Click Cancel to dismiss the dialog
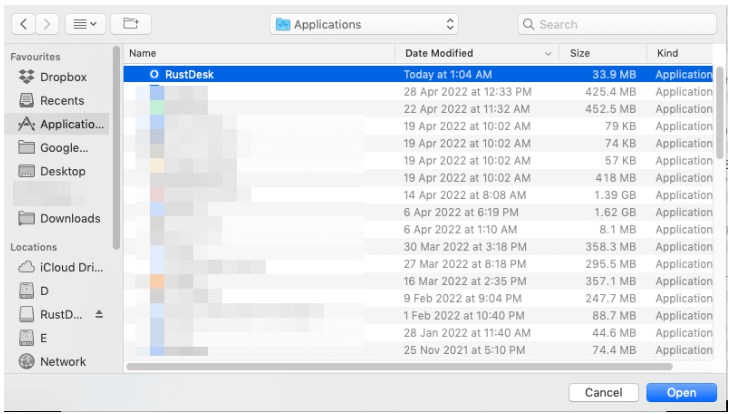 tap(603, 392)
